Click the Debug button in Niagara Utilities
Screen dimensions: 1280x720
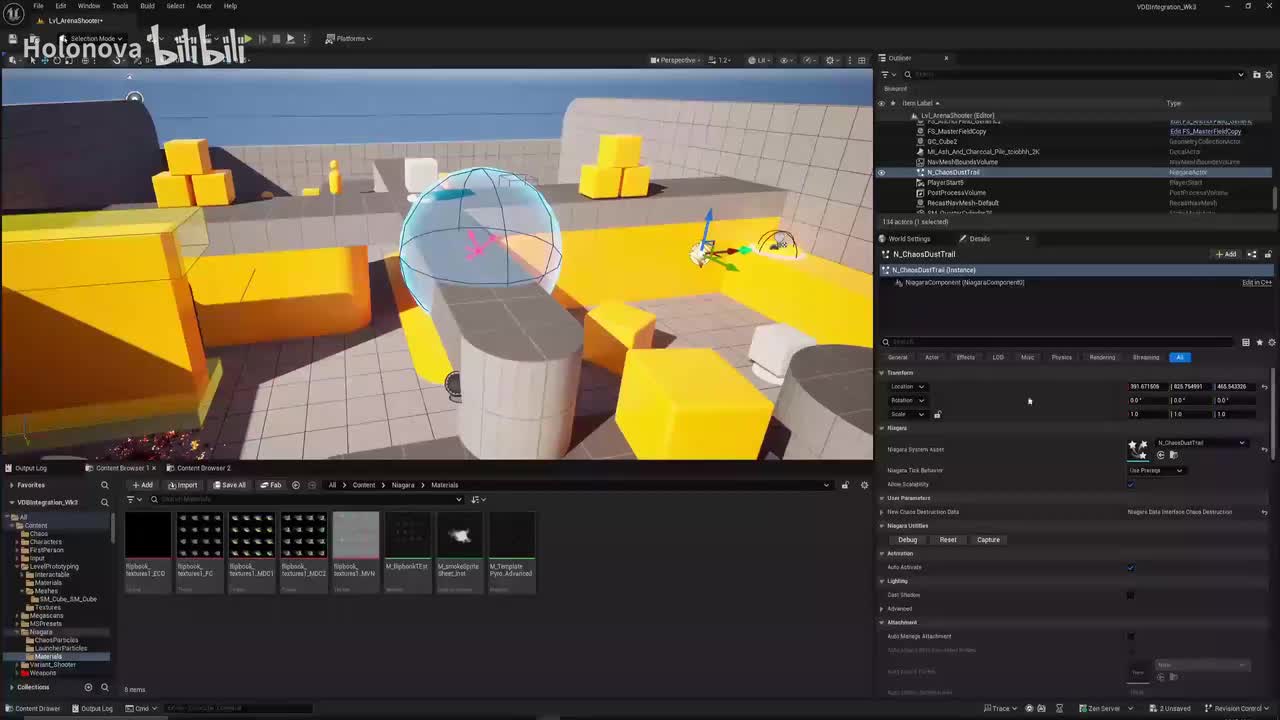coord(907,540)
